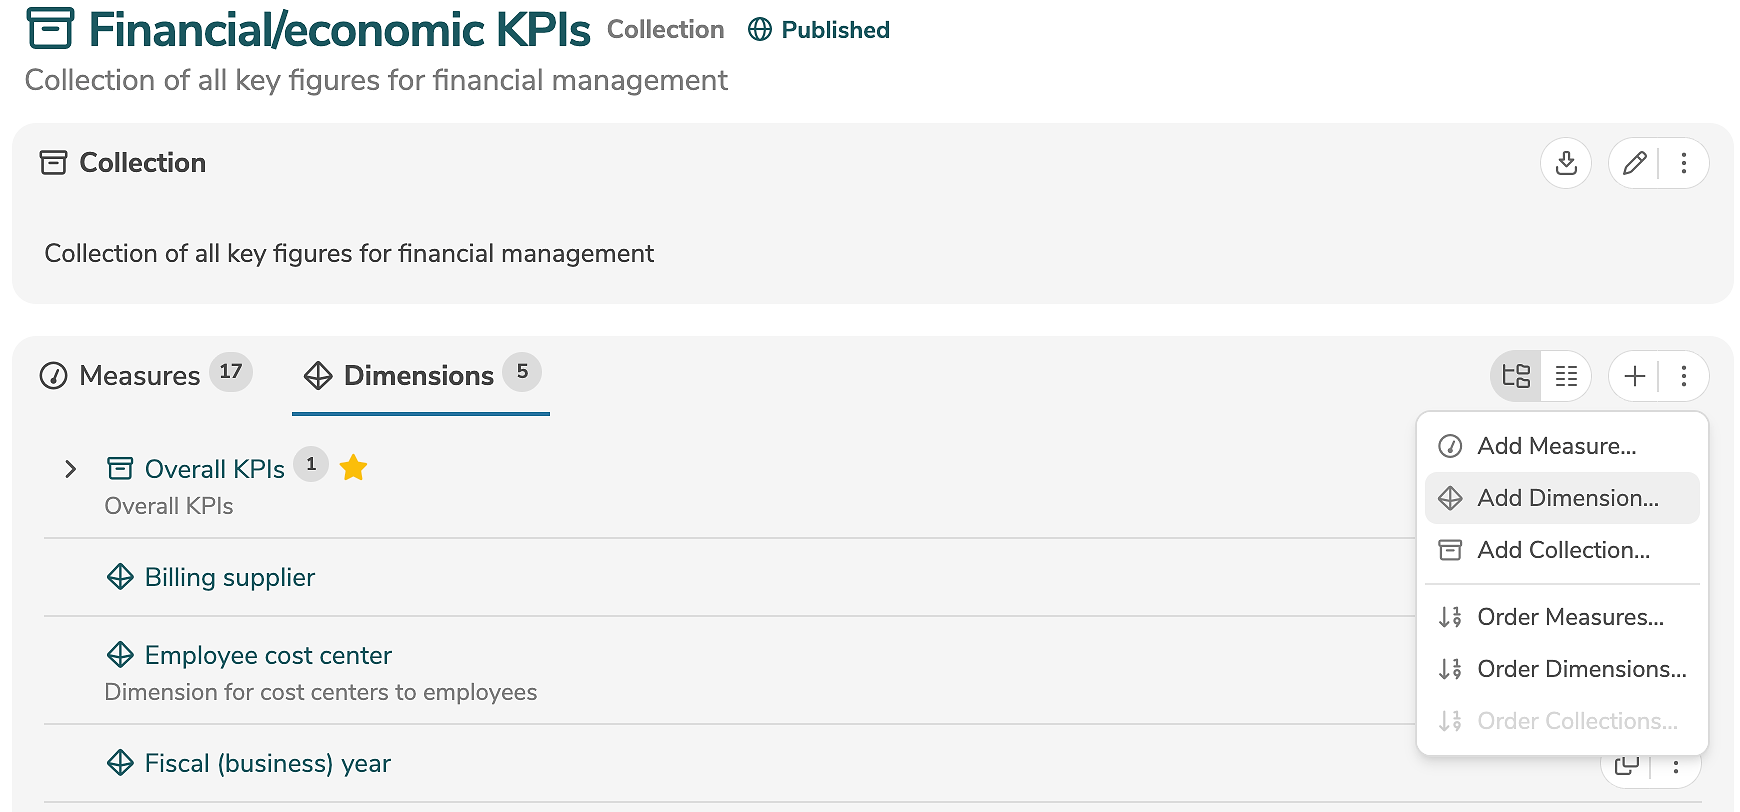Switch to the Measures tab

point(140,376)
